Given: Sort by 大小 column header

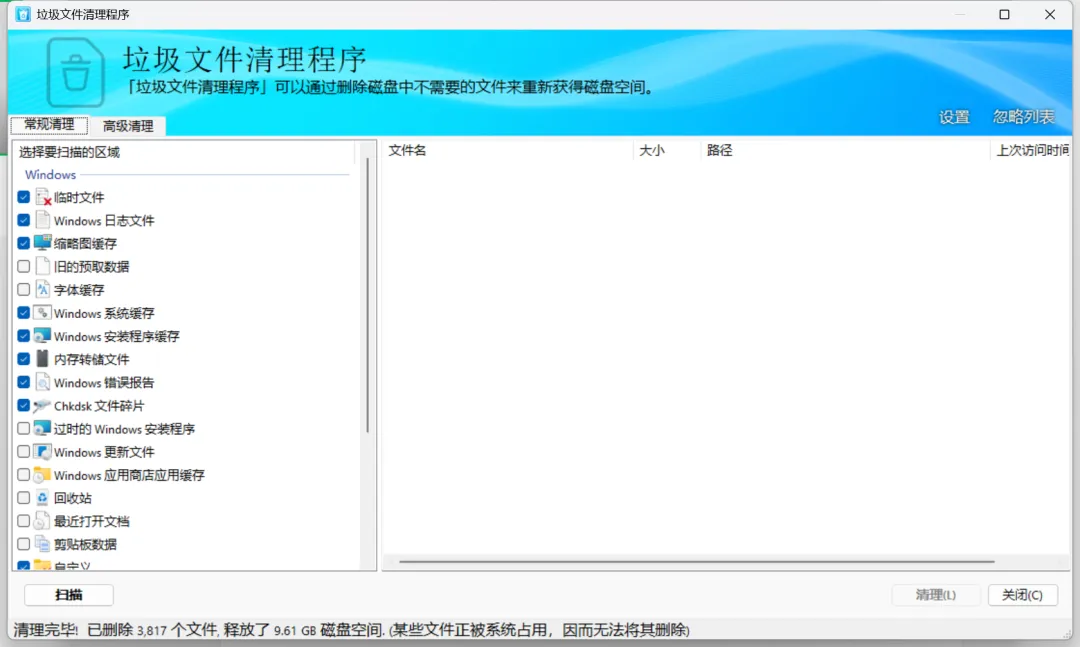Looking at the screenshot, I should [667, 150].
